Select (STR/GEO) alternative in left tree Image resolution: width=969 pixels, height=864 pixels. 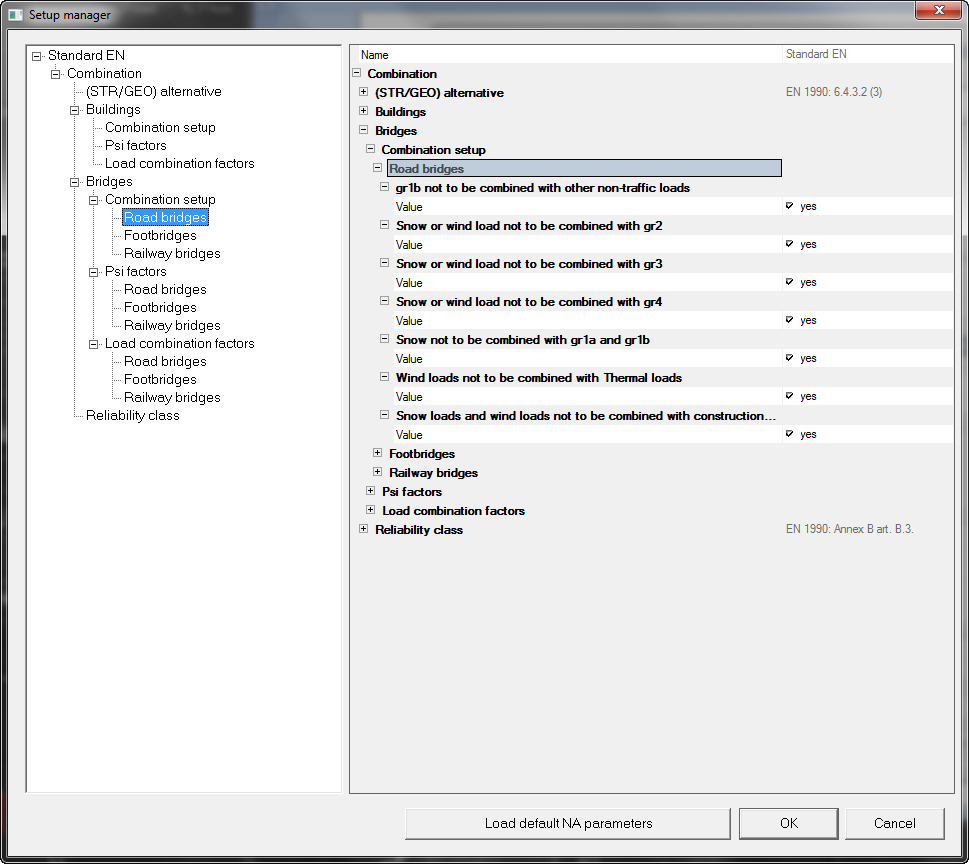[153, 91]
